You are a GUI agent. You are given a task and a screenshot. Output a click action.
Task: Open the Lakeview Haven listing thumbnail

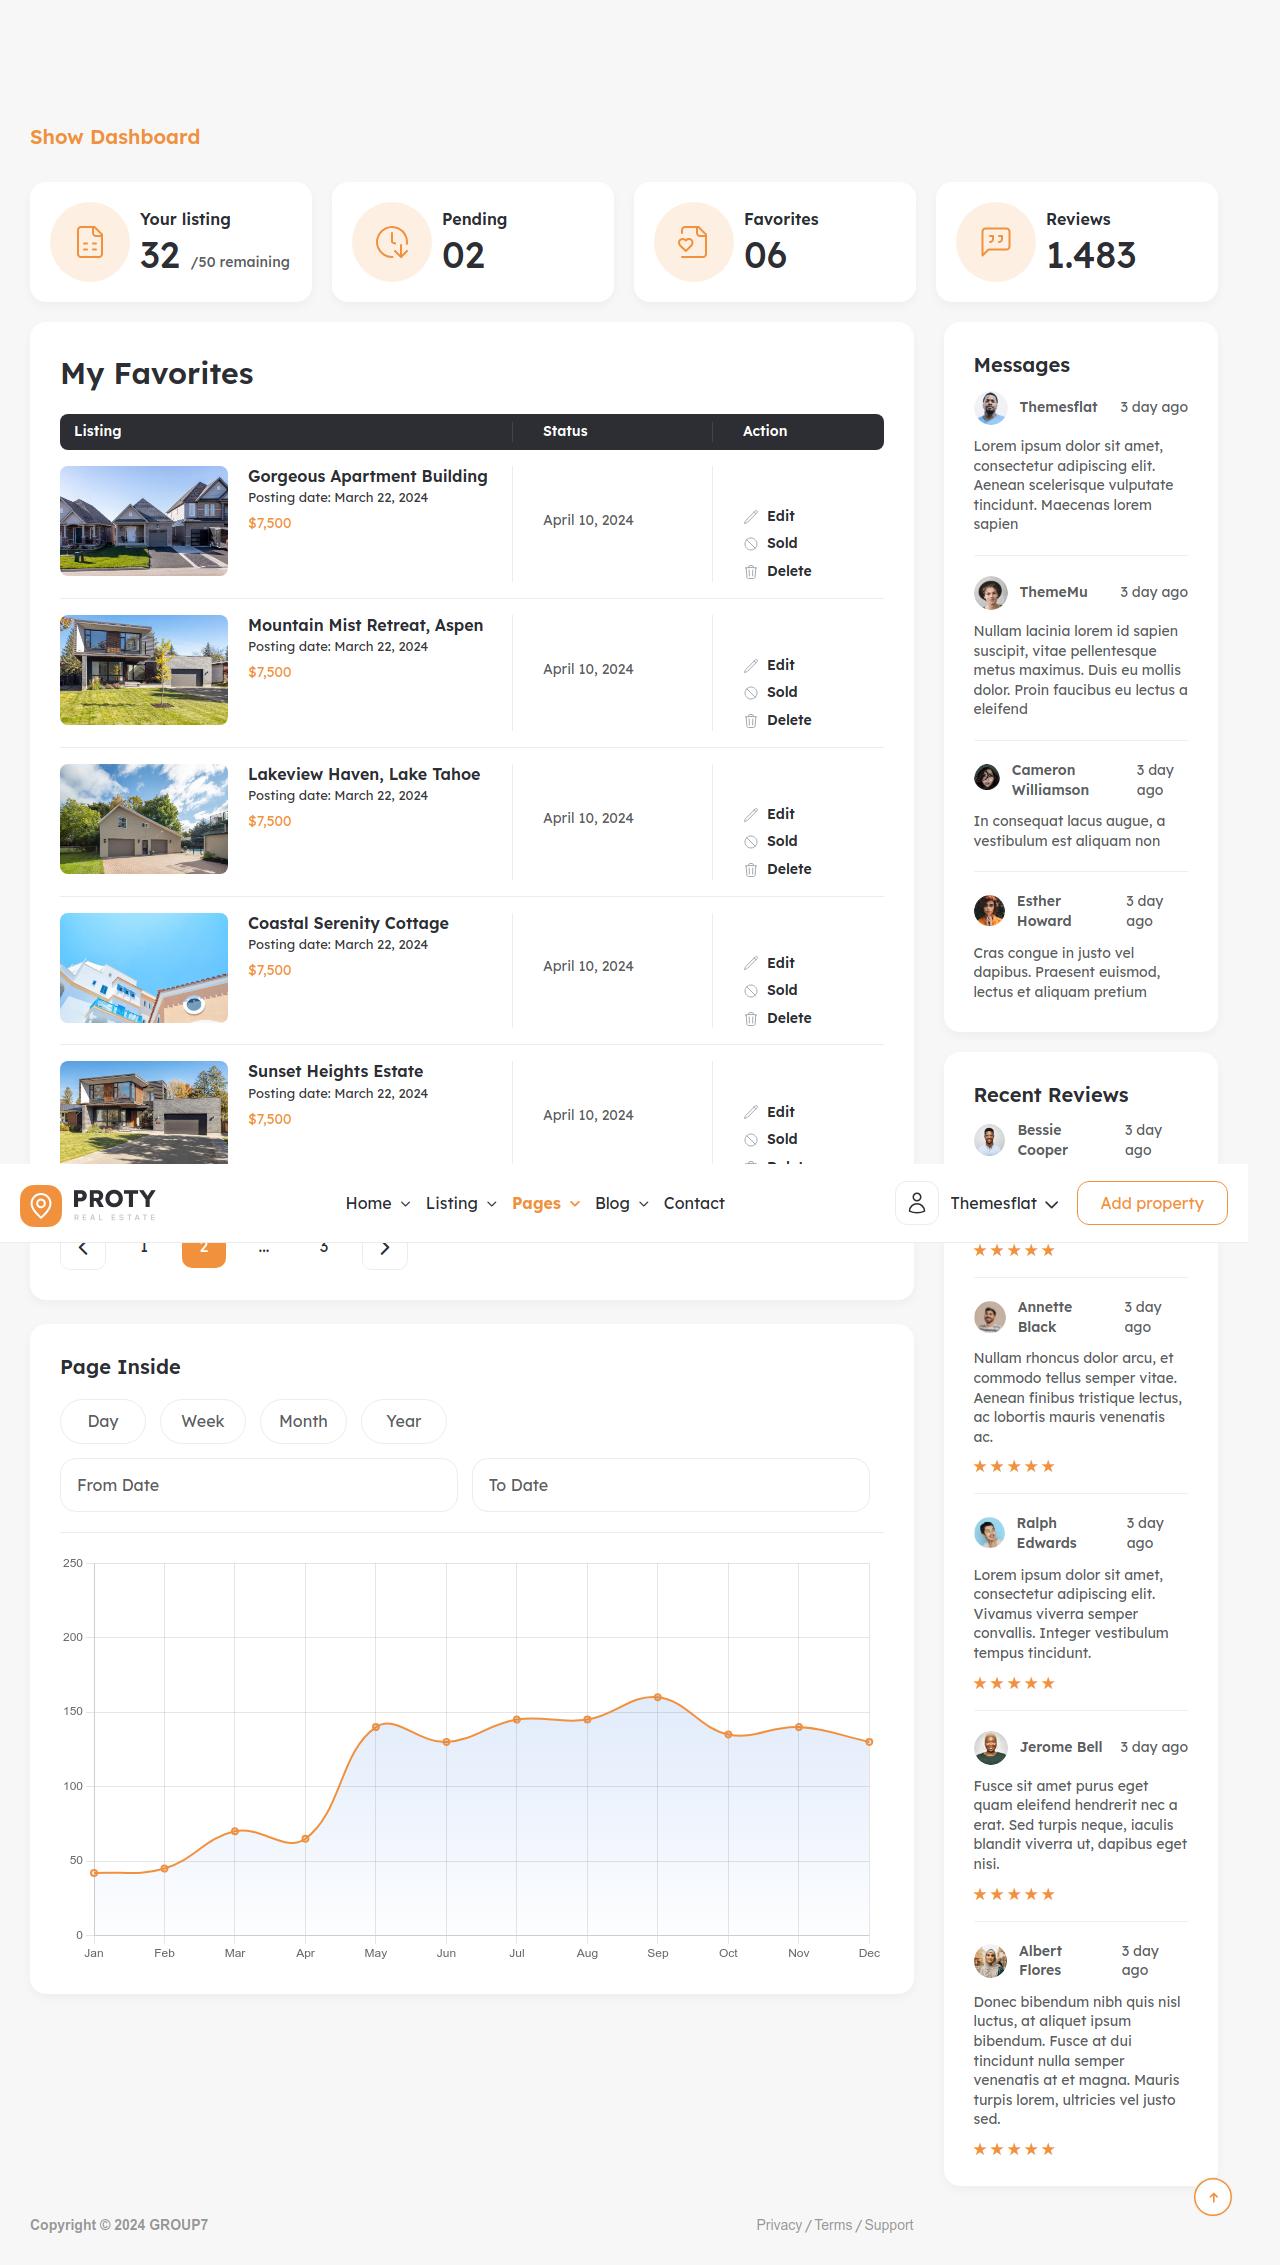tap(144, 819)
